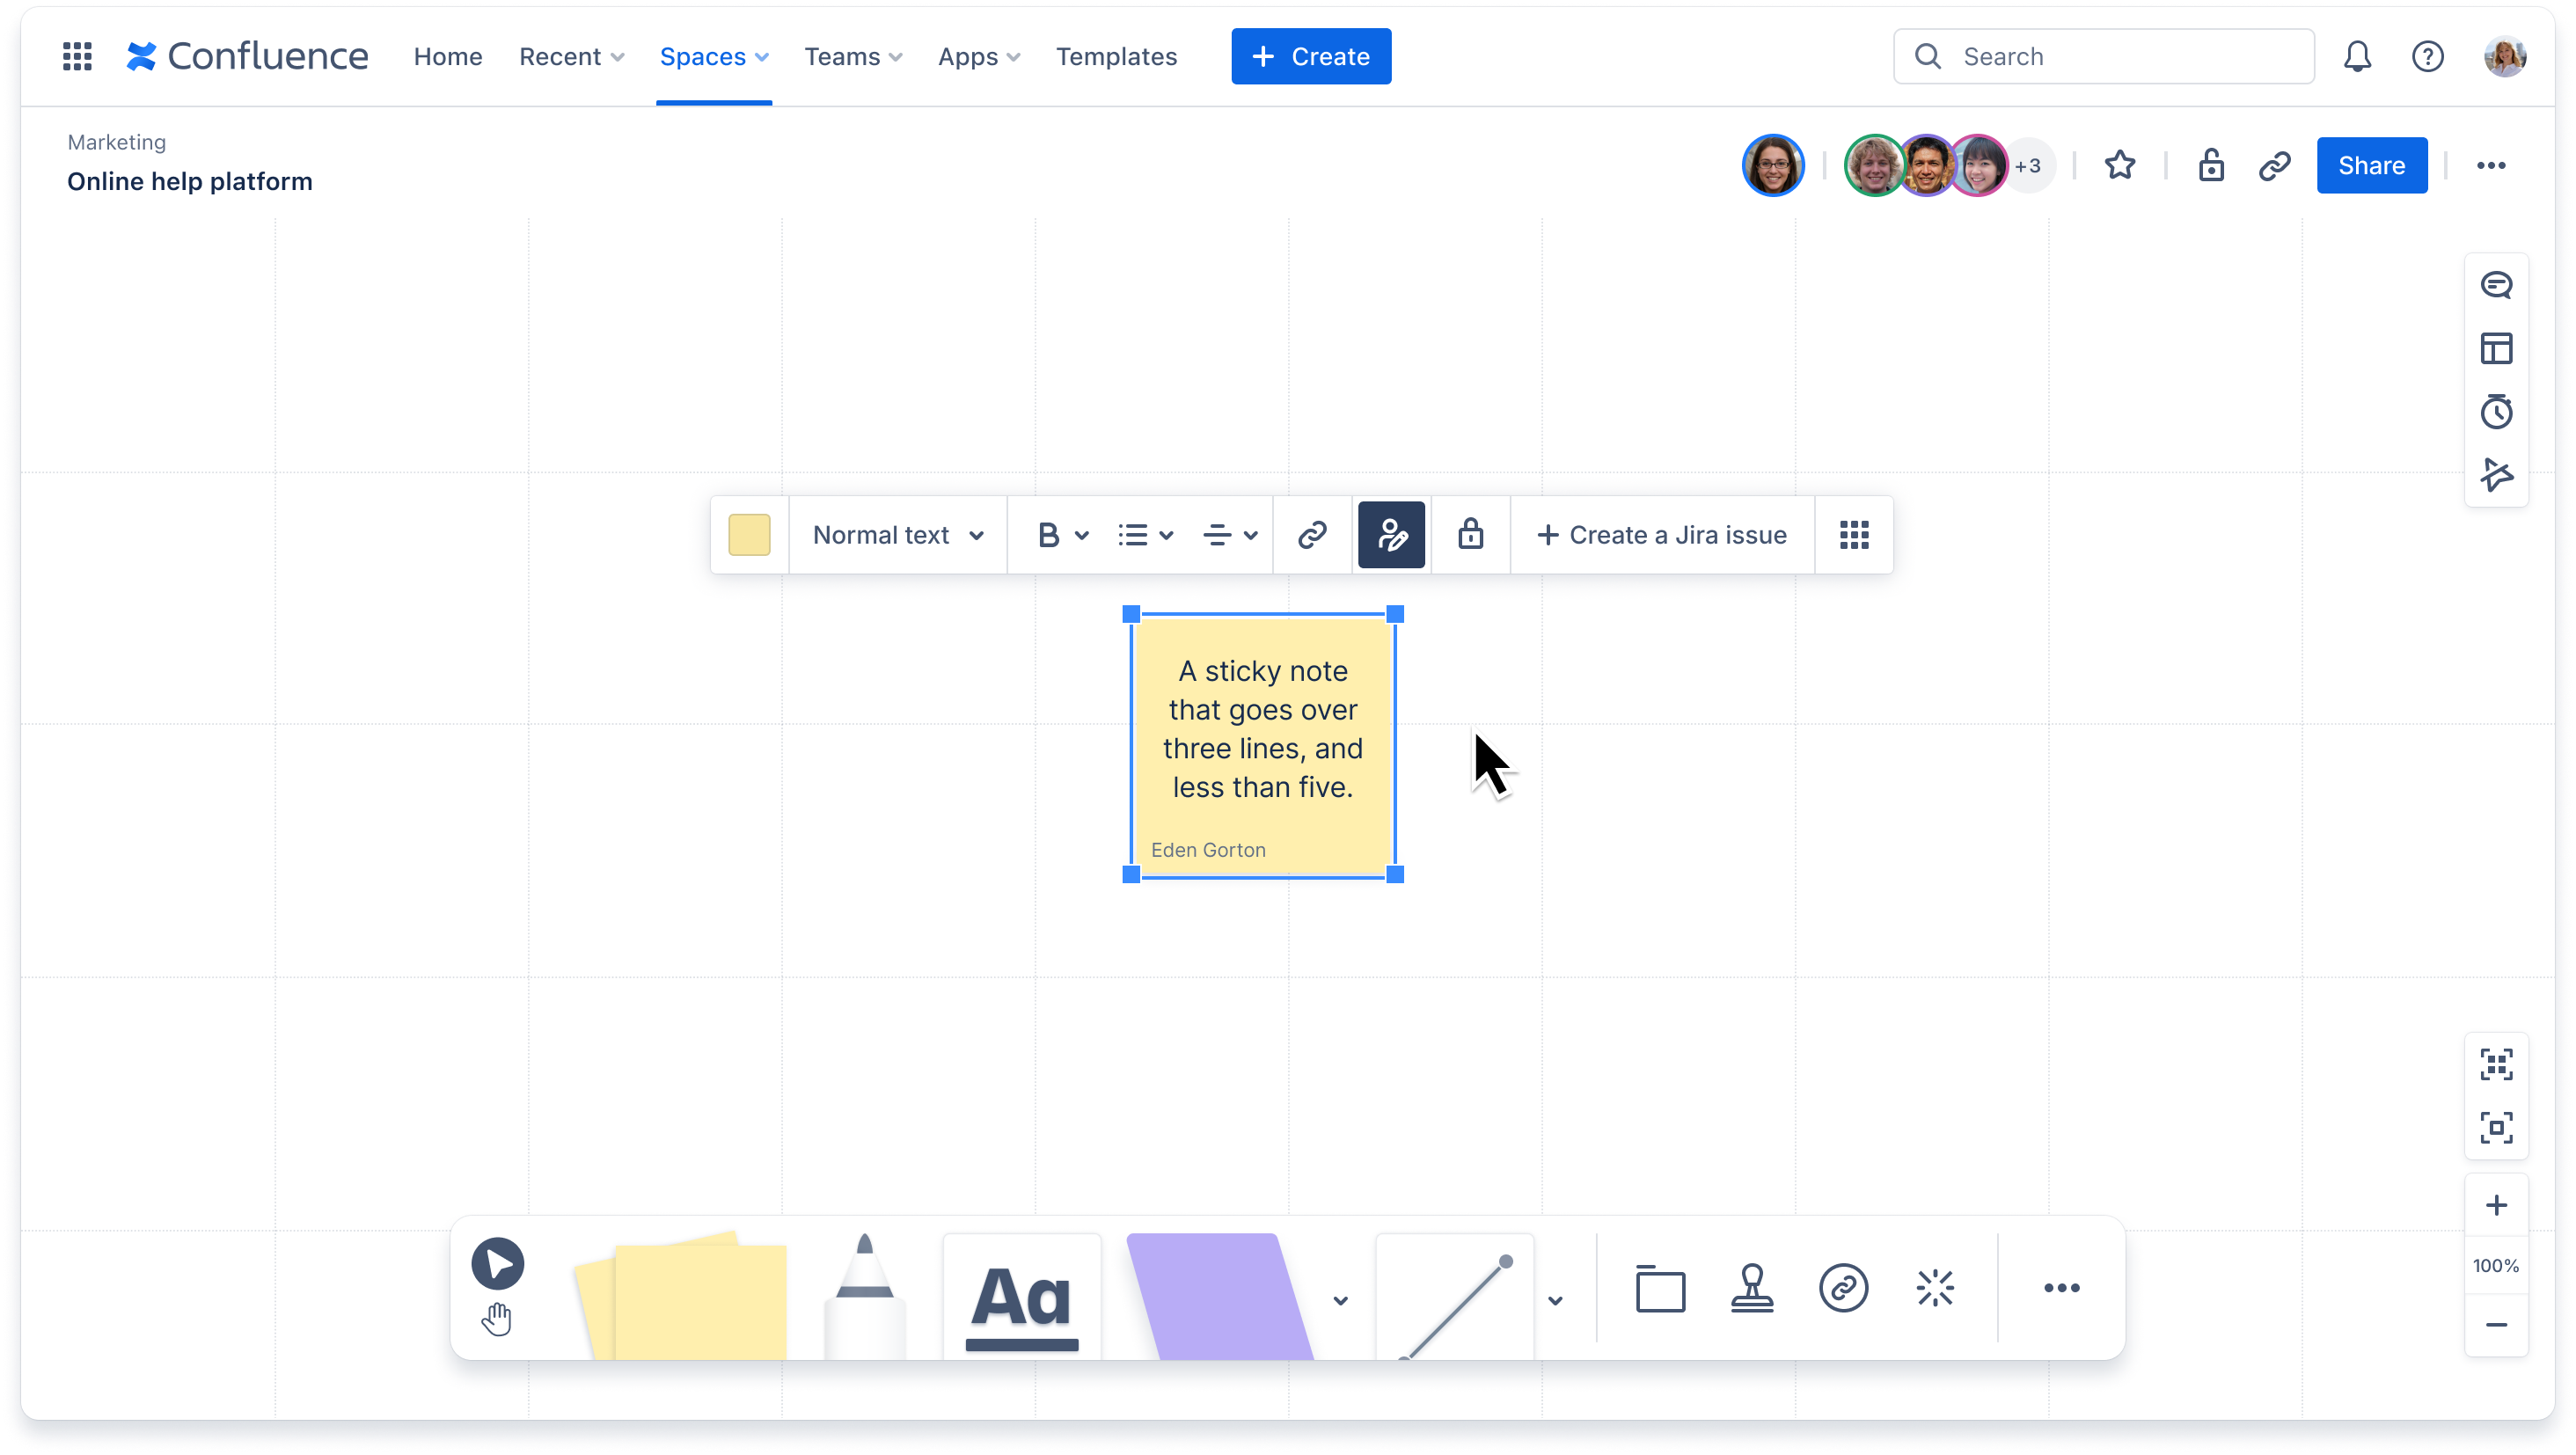Open notifications bell
This screenshot has width=2576, height=1455.
coord(2357,56)
